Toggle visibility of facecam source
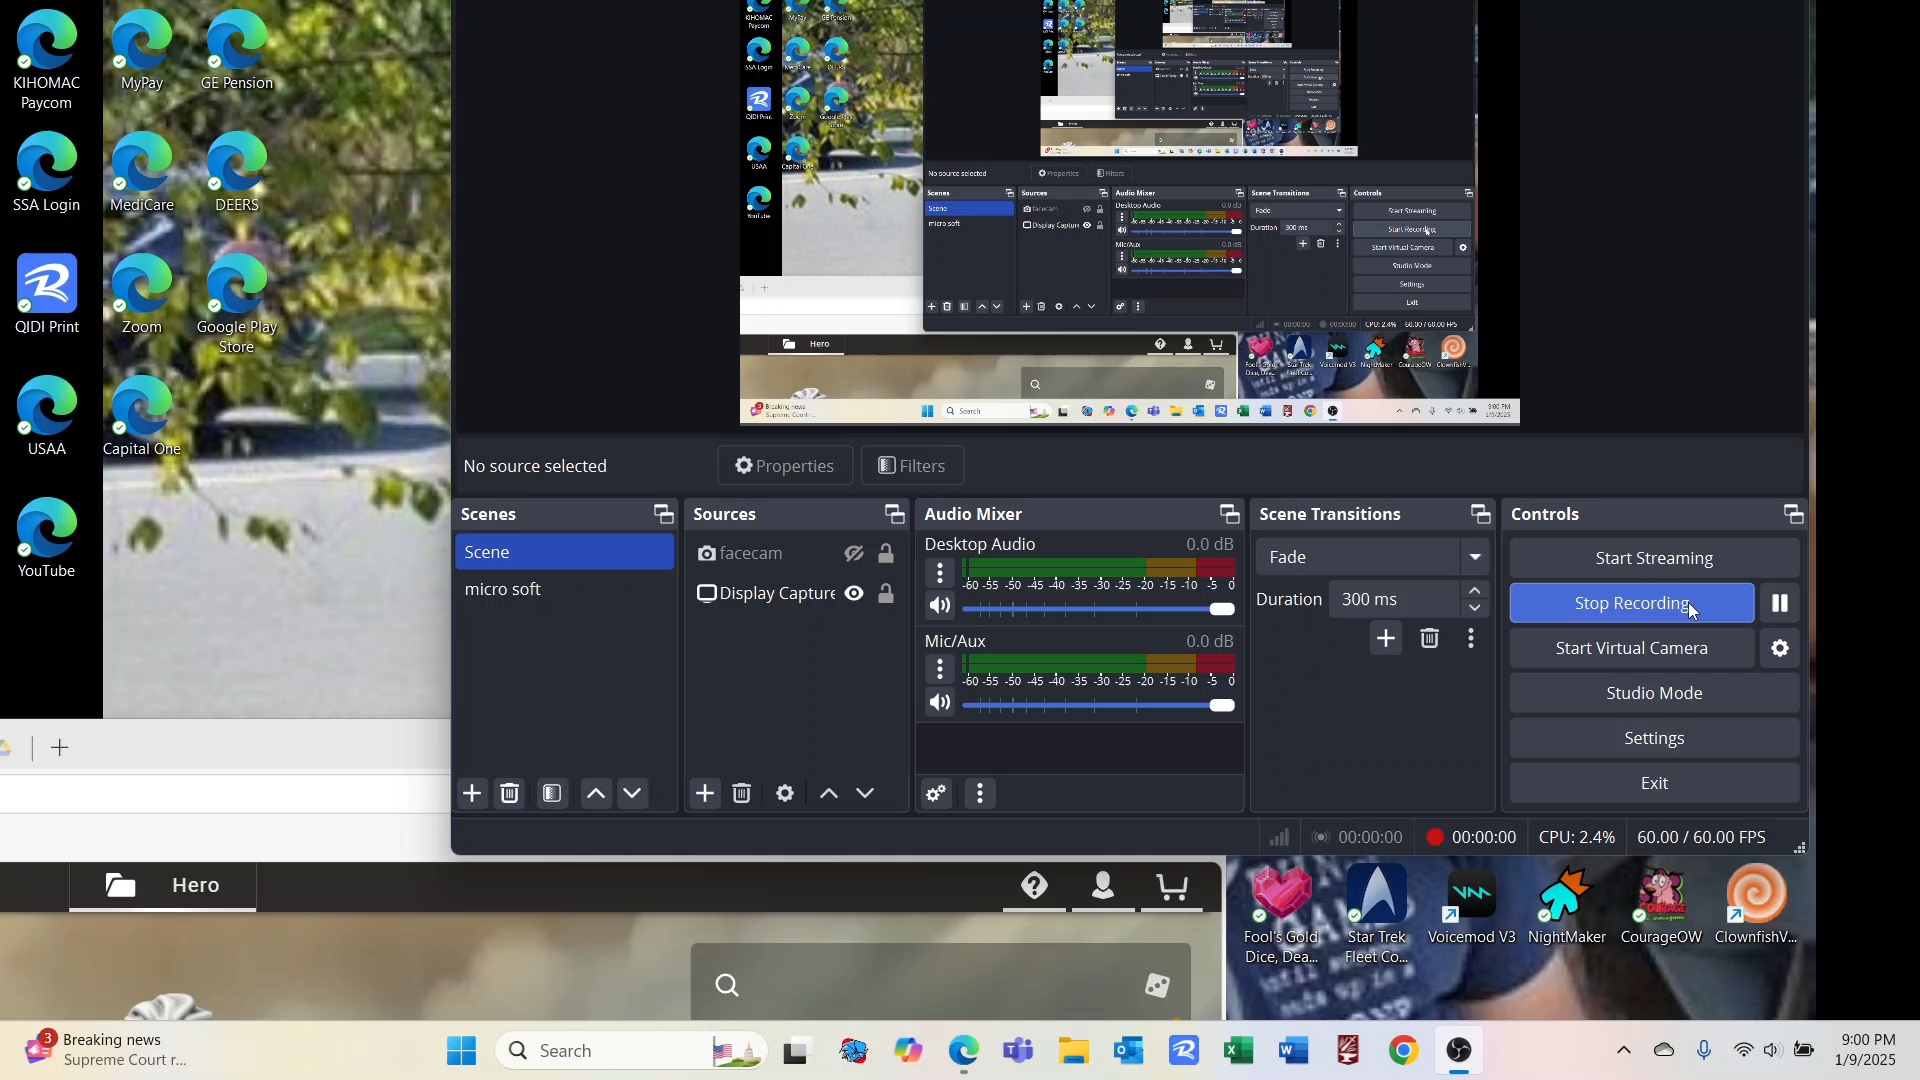 (854, 554)
